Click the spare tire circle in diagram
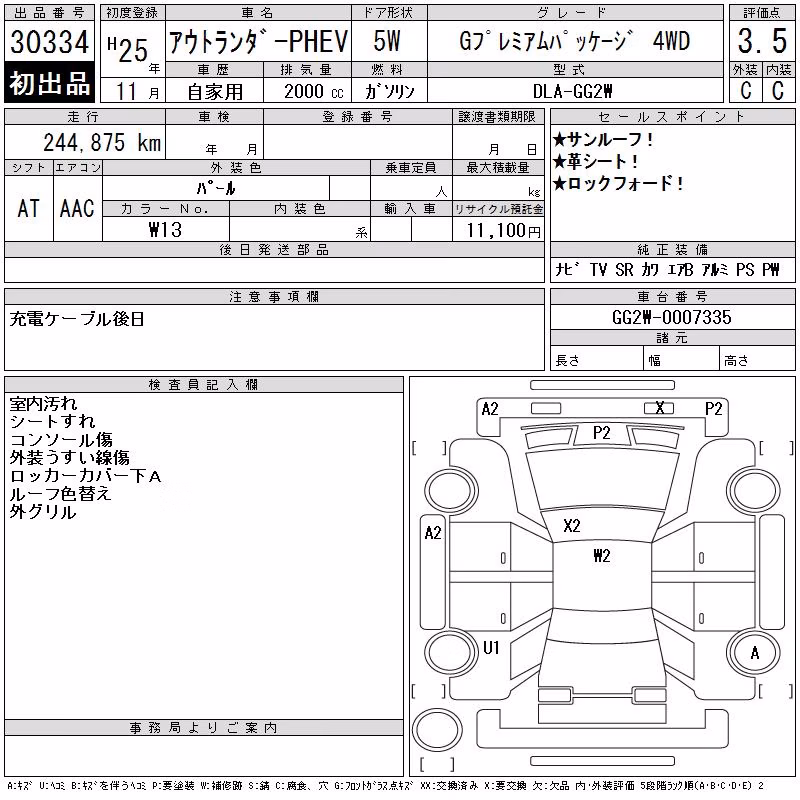Screen dimensions: 800x800 point(437,729)
